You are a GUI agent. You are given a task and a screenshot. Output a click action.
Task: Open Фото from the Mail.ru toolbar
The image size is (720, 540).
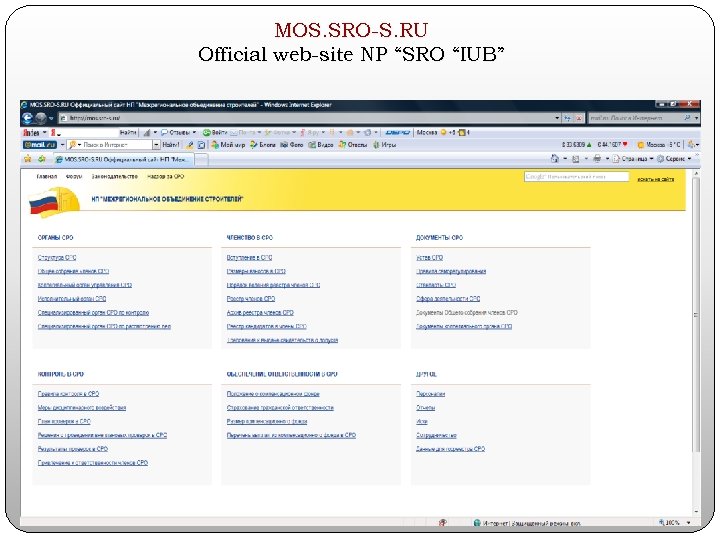pyautogui.click(x=292, y=145)
